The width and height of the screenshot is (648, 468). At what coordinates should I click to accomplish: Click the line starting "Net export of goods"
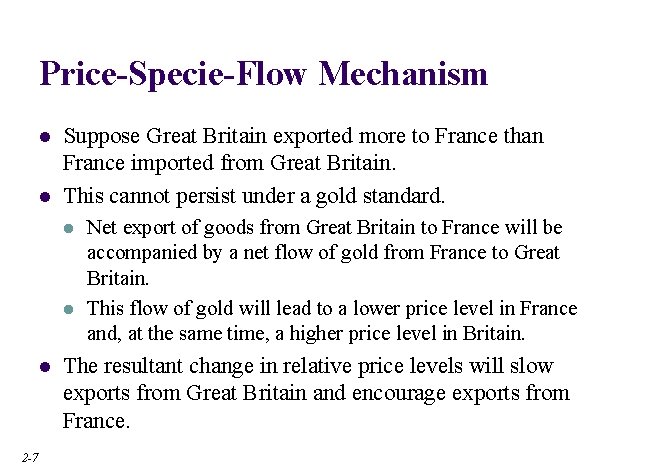(x=324, y=228)
